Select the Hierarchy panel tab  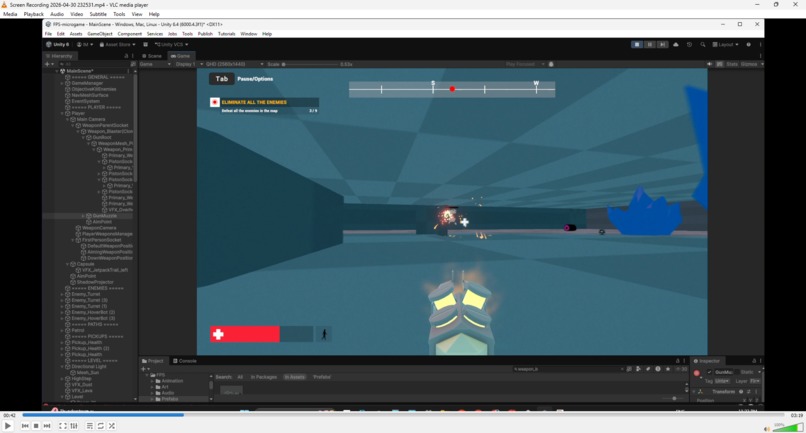(60, 56)
